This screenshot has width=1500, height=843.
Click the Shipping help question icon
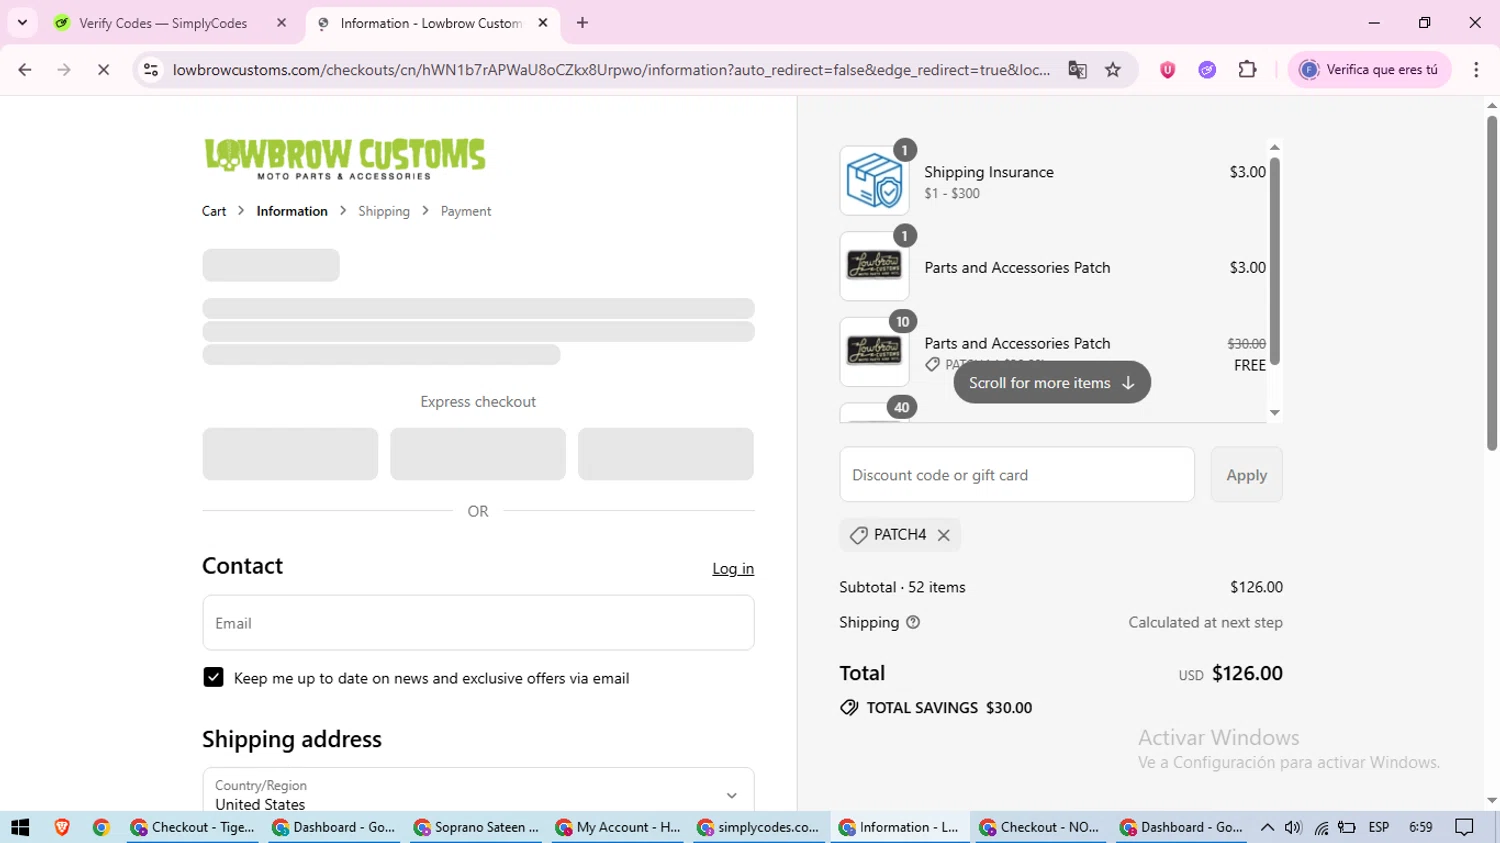tap(913, 622)
